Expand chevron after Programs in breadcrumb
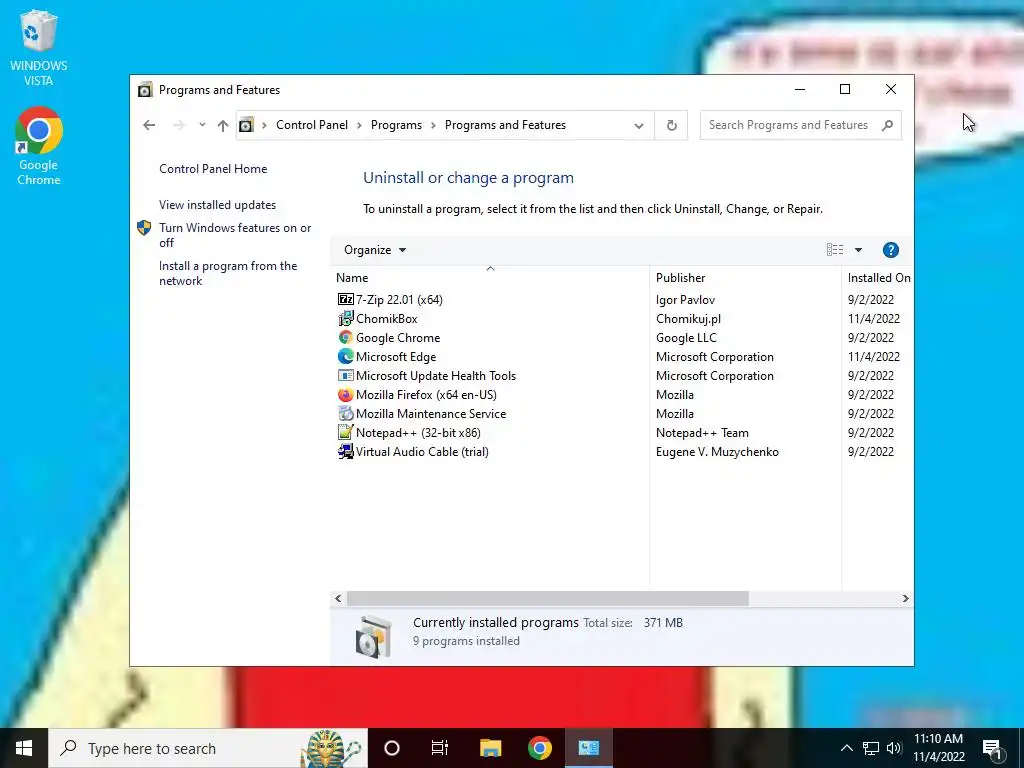Image resolution: width=1024 pixels, height=768 pixels. click(x=433, y=125)
